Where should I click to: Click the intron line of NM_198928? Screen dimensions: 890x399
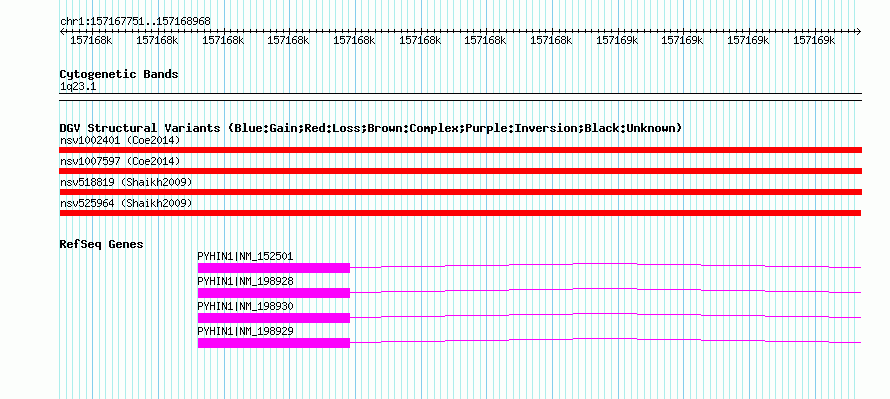[606, 290]
